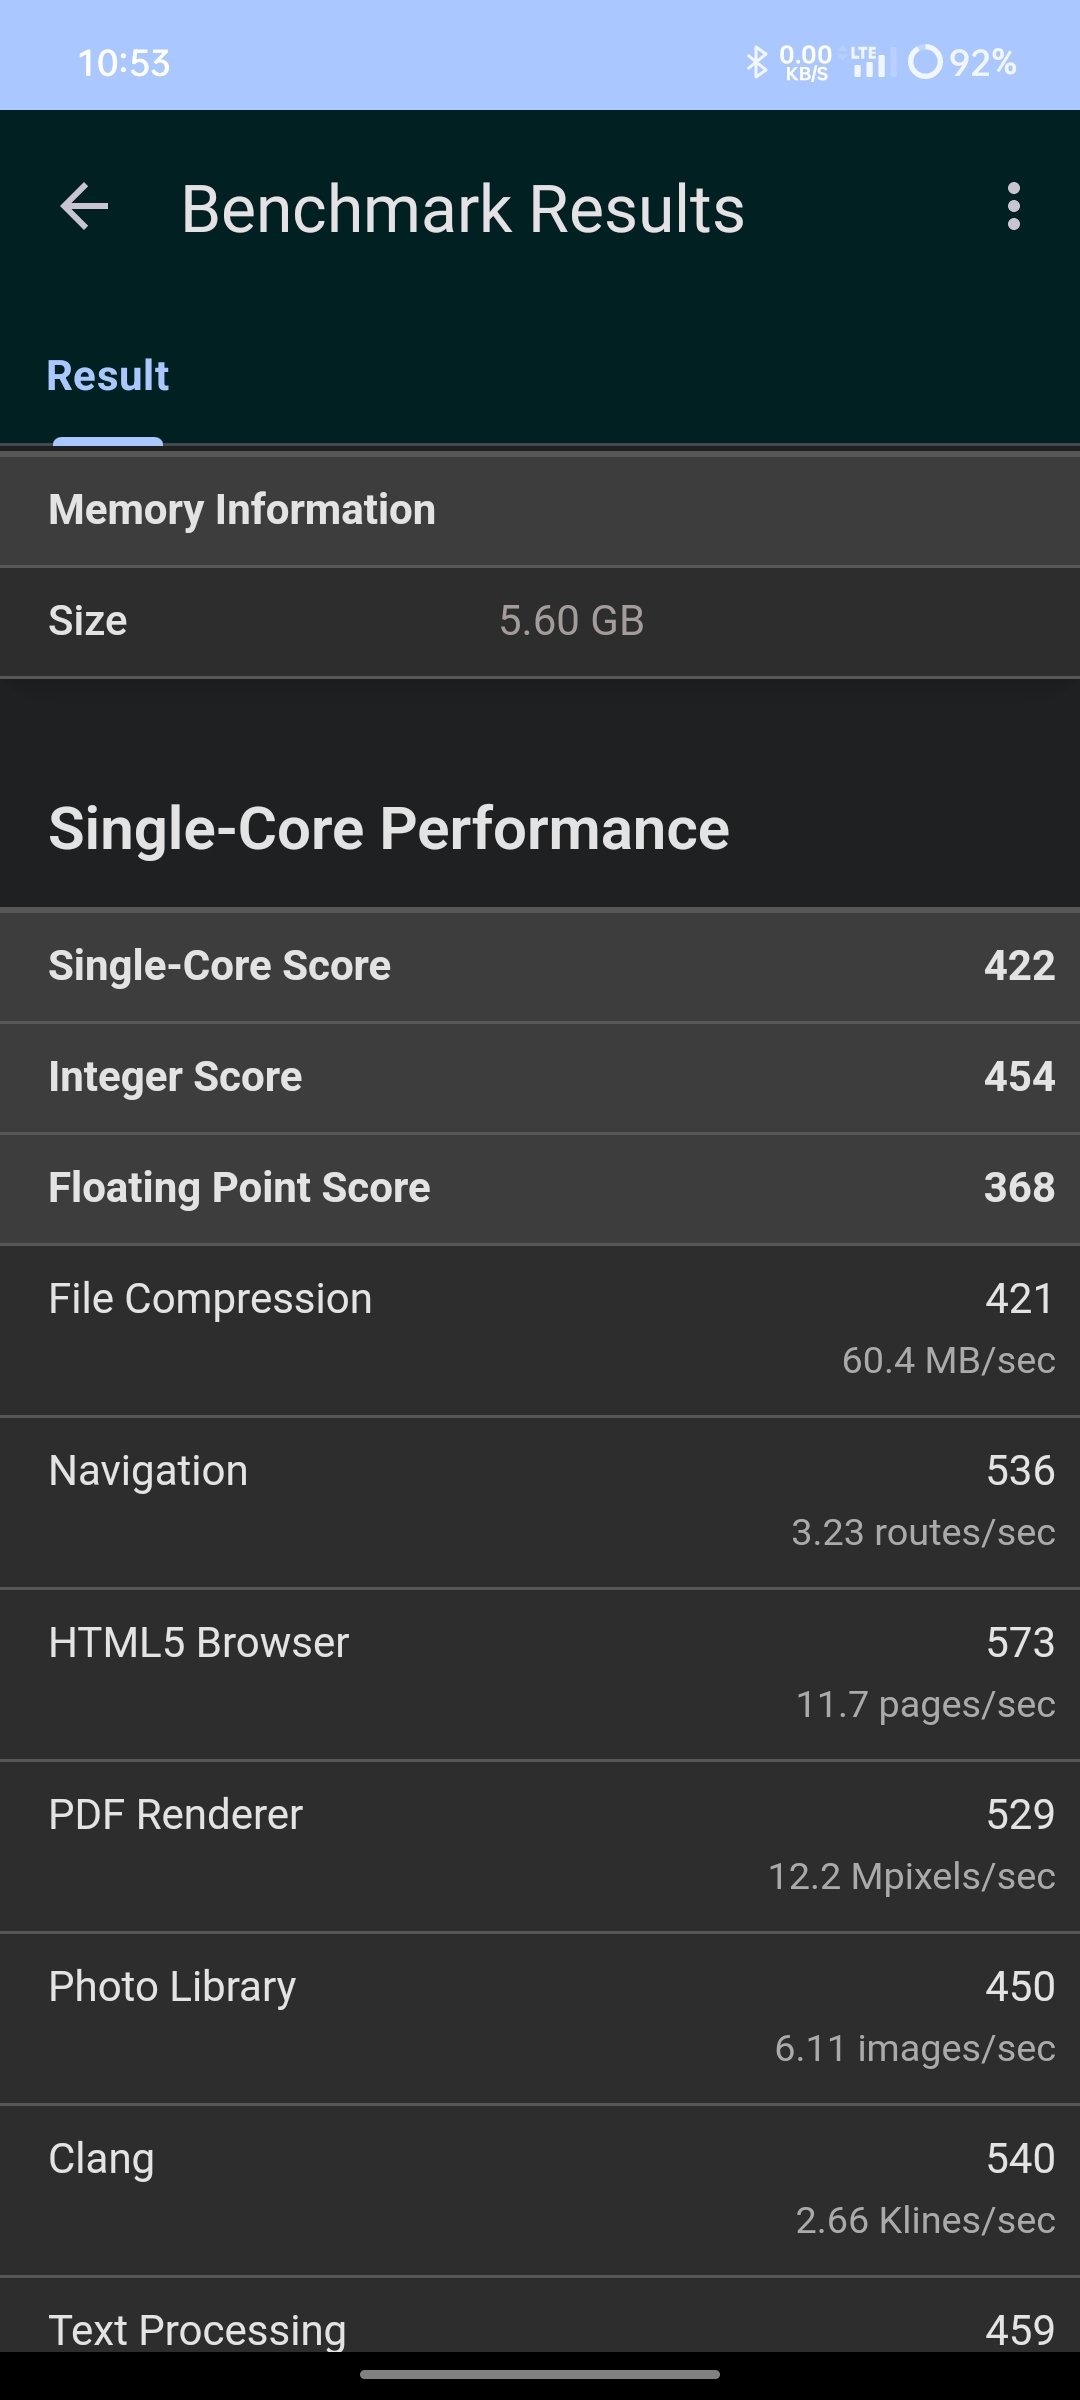The height and width of the screenshot is (2400, 1080).
Task: Tap the Floating Point Score row
Action: (x=540, y=1188)
